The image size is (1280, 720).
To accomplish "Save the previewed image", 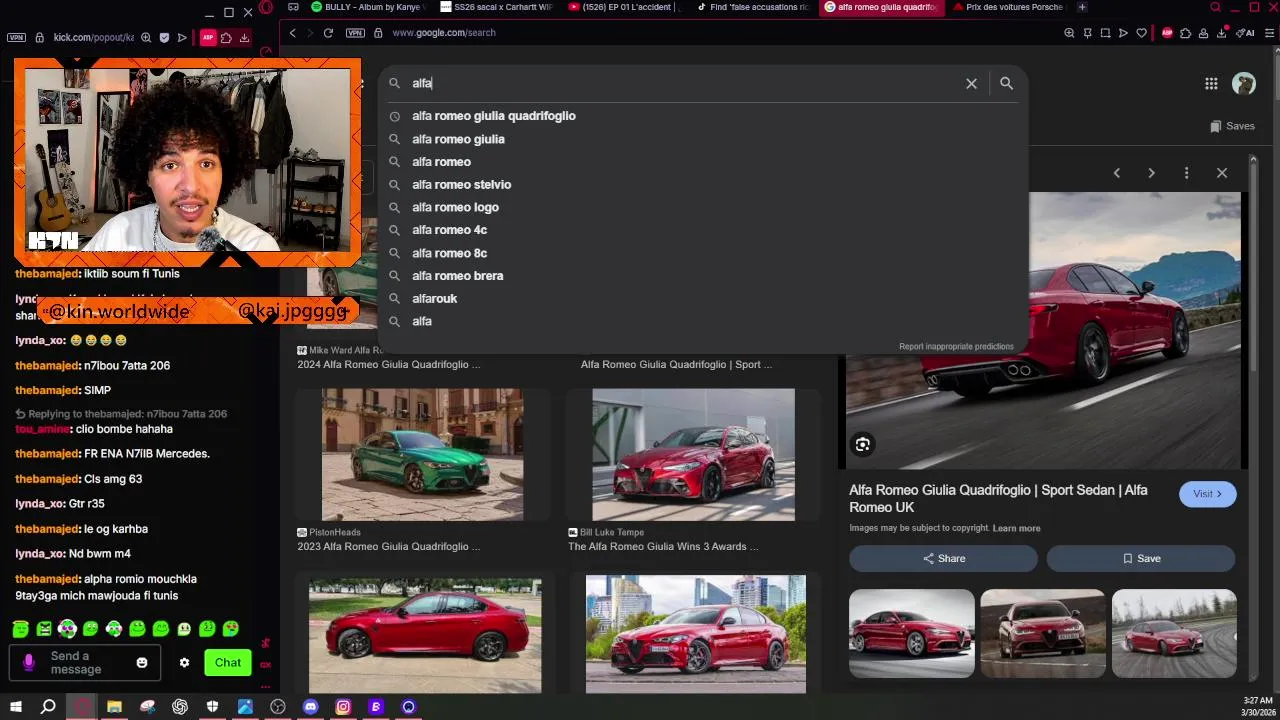I will [x=1141, y=559].
